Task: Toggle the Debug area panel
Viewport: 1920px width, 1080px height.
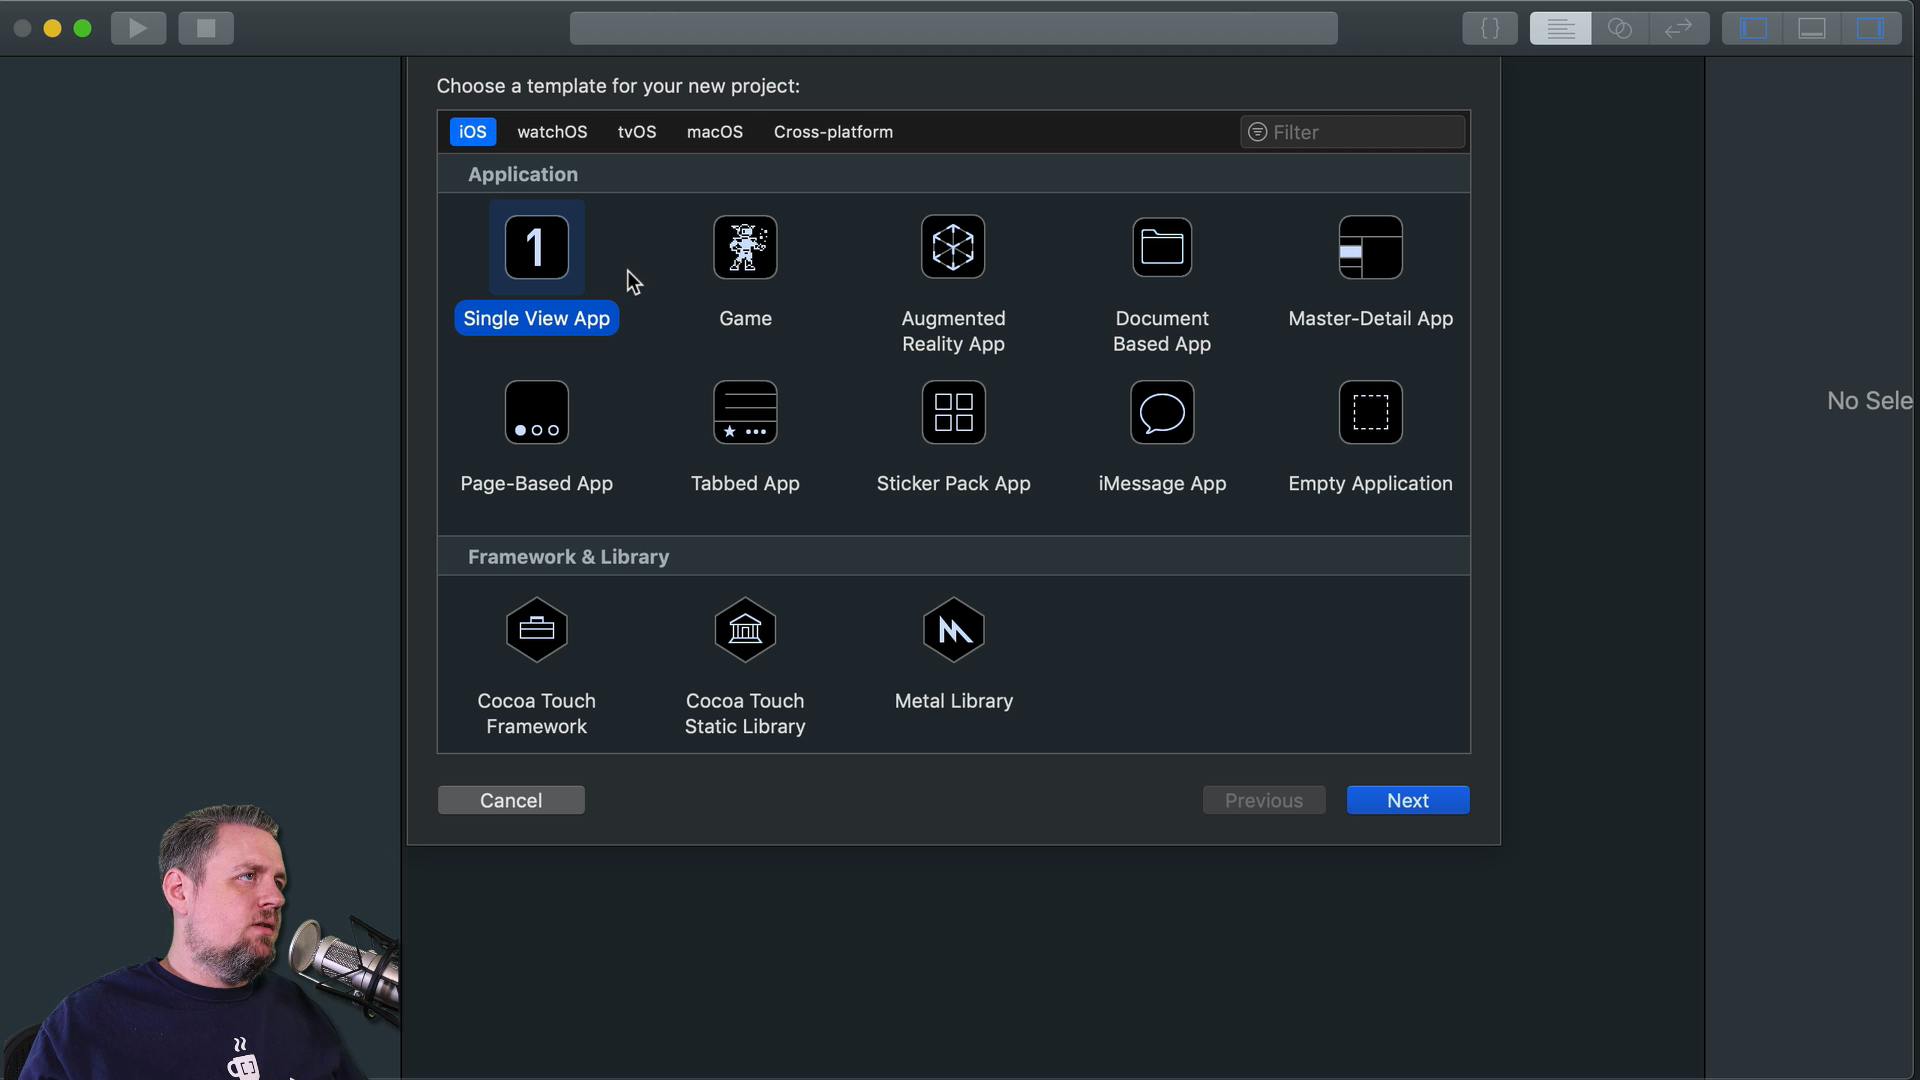Action: (1812, 28)
